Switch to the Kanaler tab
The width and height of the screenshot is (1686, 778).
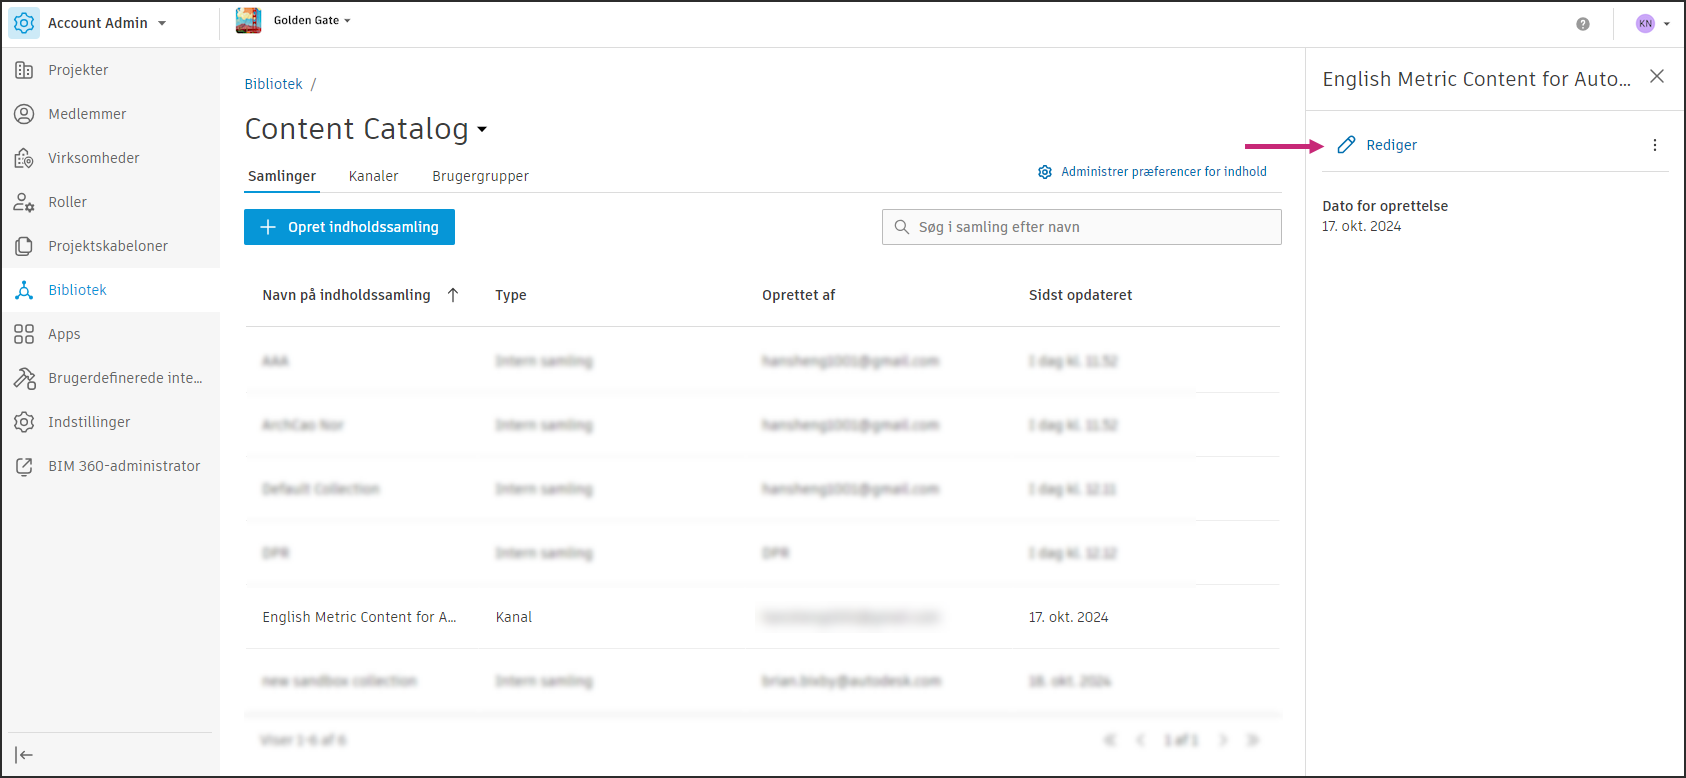373,176
